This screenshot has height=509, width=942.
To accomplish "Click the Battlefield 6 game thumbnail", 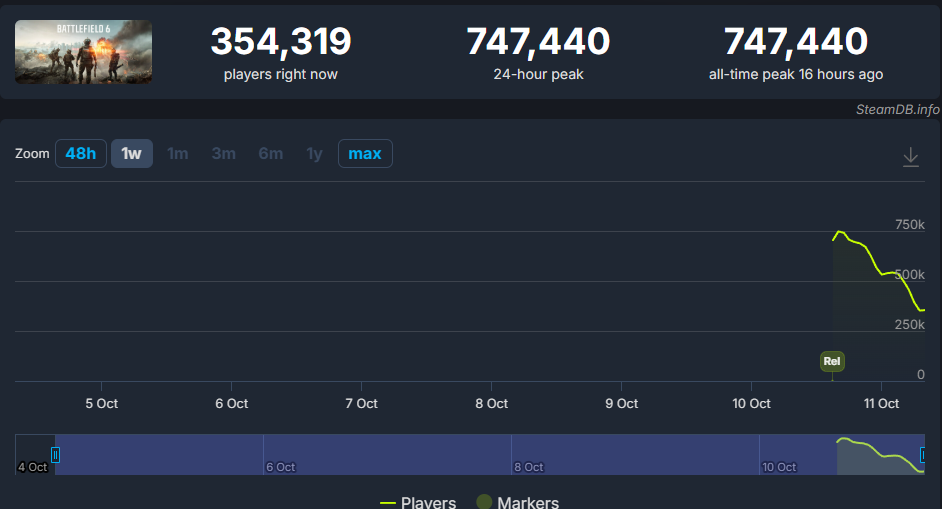I will coord(84,52).
